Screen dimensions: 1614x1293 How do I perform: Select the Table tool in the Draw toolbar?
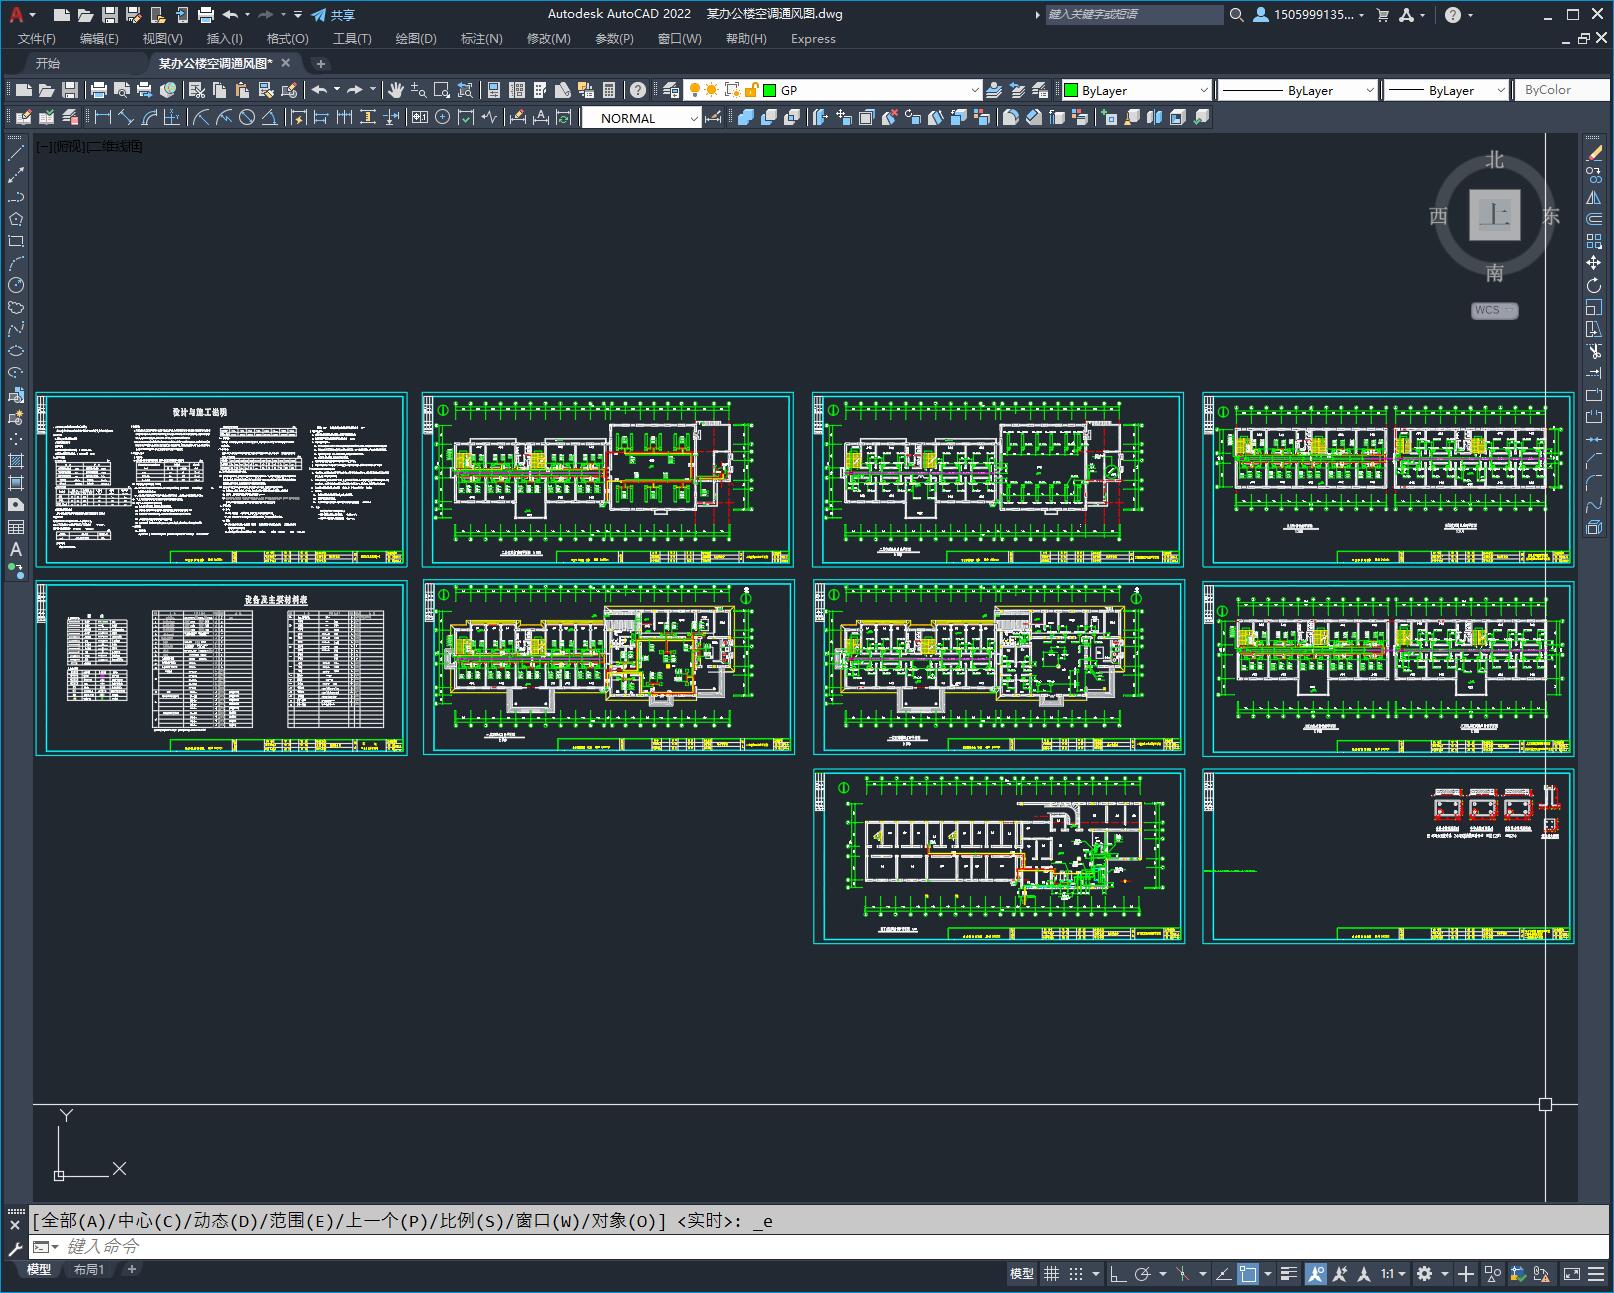(16, 527)
